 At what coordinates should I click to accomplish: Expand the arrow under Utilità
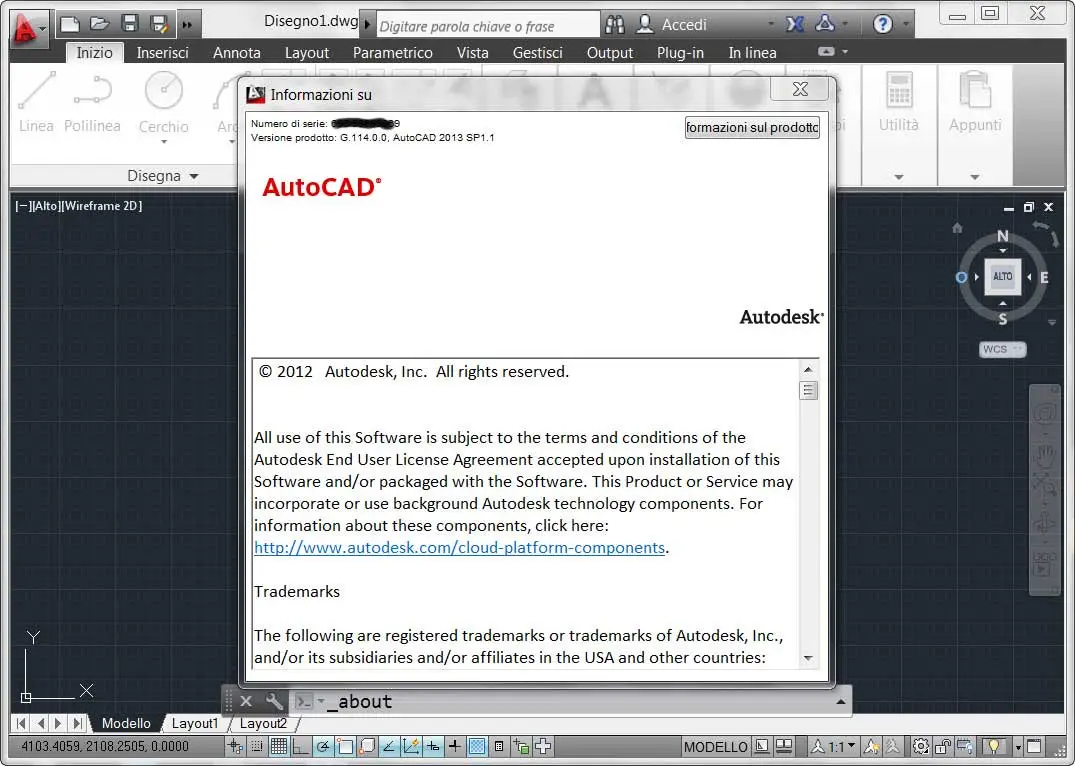pyautogui.click(x=899, y=178)
